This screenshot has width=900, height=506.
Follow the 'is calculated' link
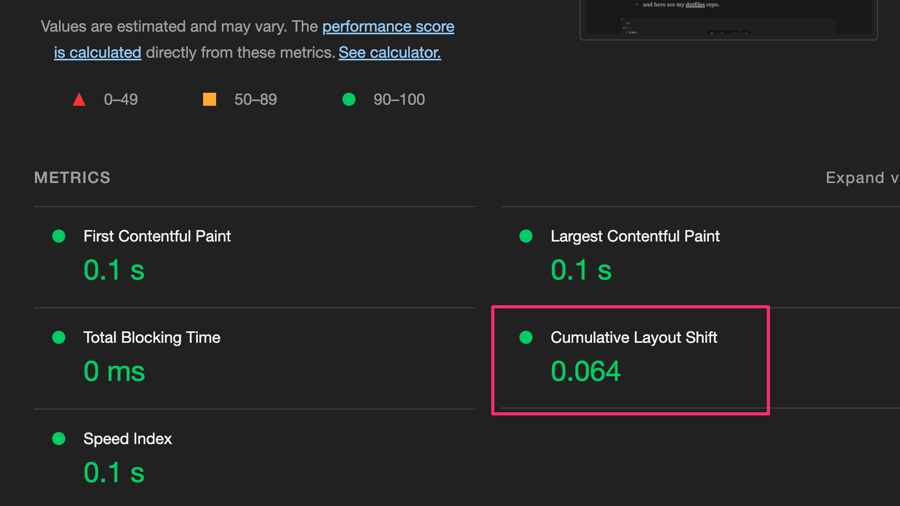click(x=98, y=52)
